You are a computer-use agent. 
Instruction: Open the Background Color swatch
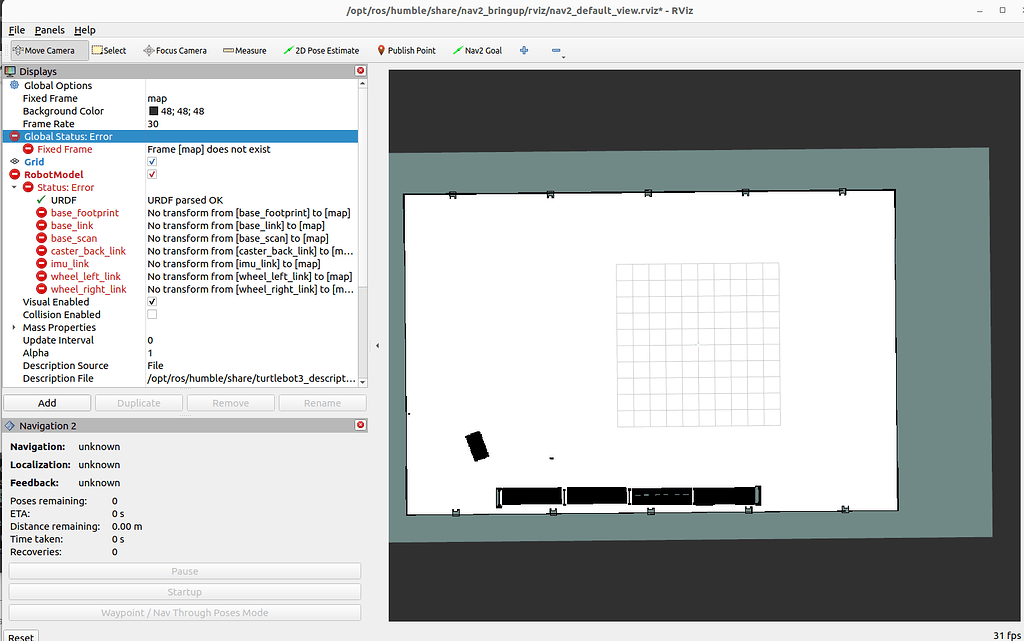[152, 111]
